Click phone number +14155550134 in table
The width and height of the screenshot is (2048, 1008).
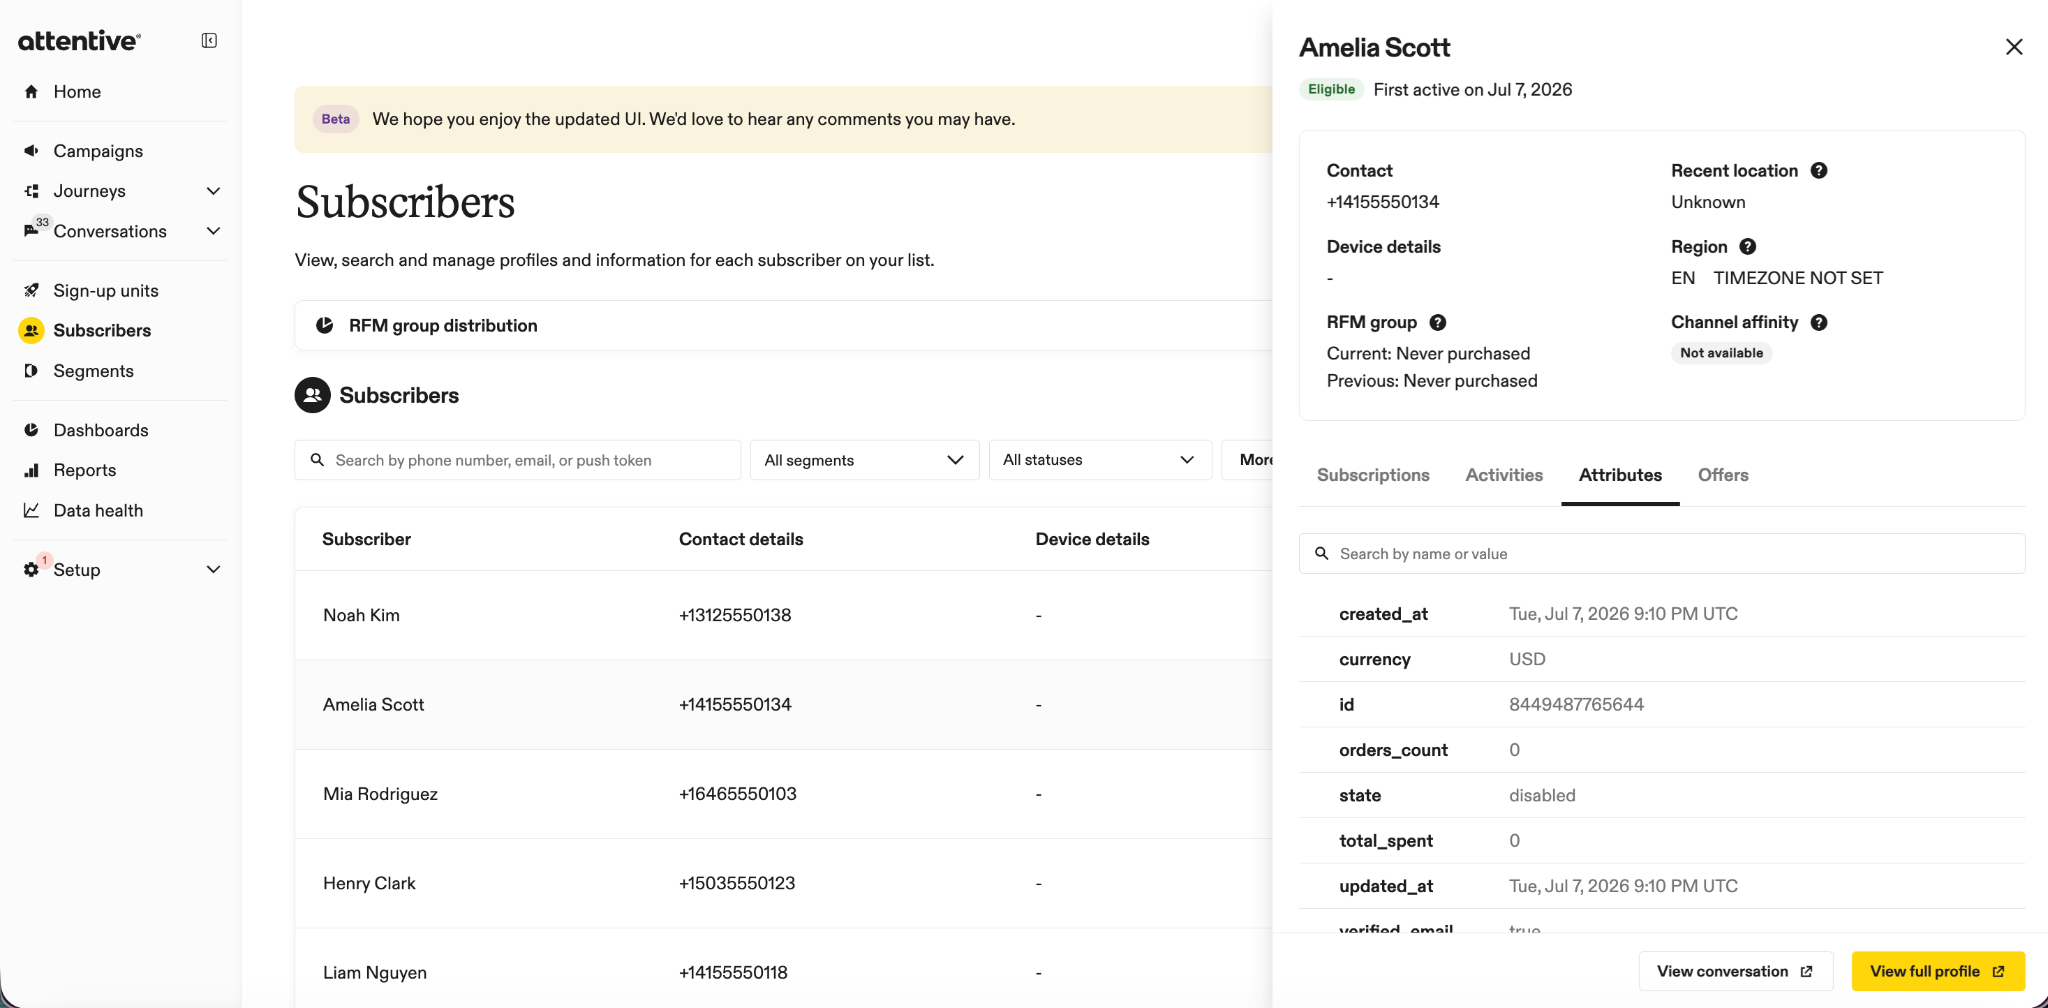(x=735, y=705)
